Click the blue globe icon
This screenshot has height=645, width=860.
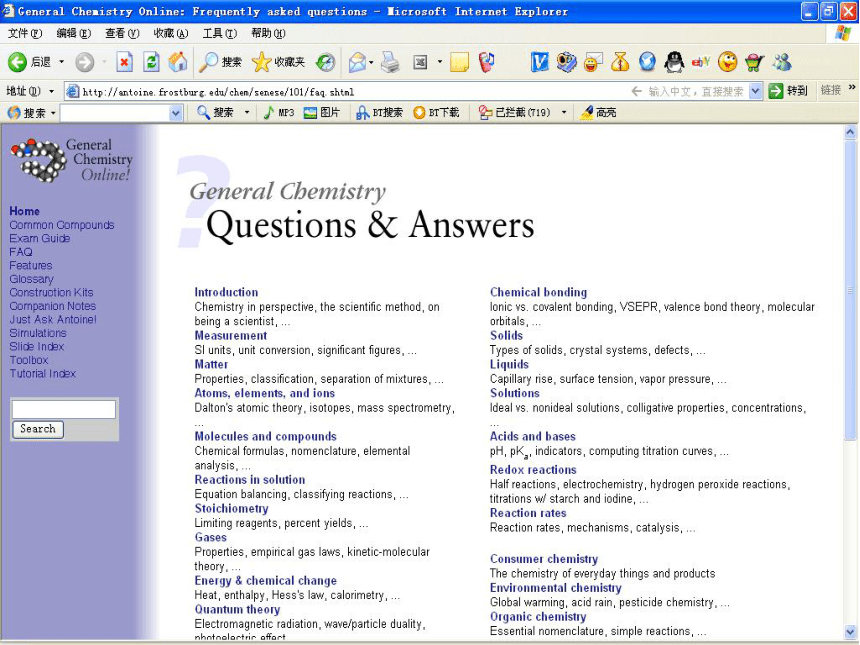(x=647, y=62)
